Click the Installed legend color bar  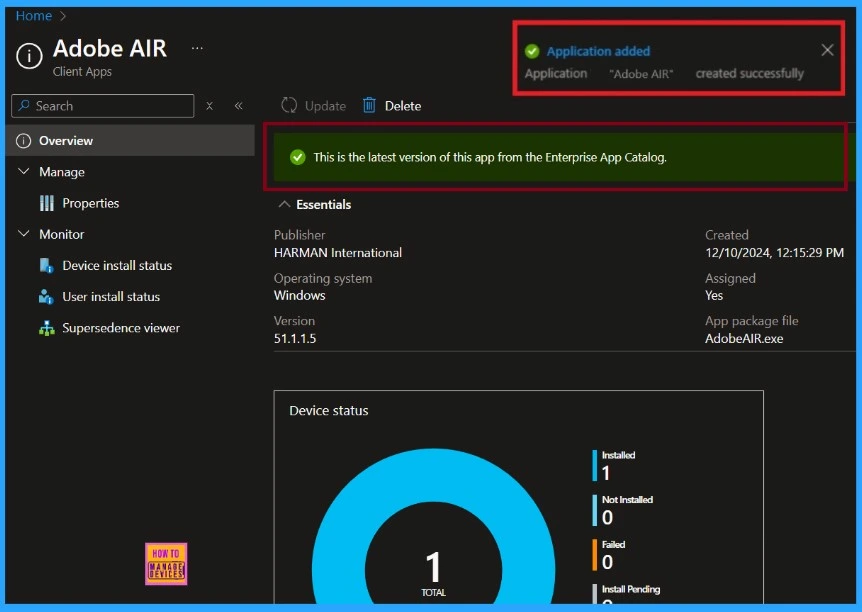point(594,465)
